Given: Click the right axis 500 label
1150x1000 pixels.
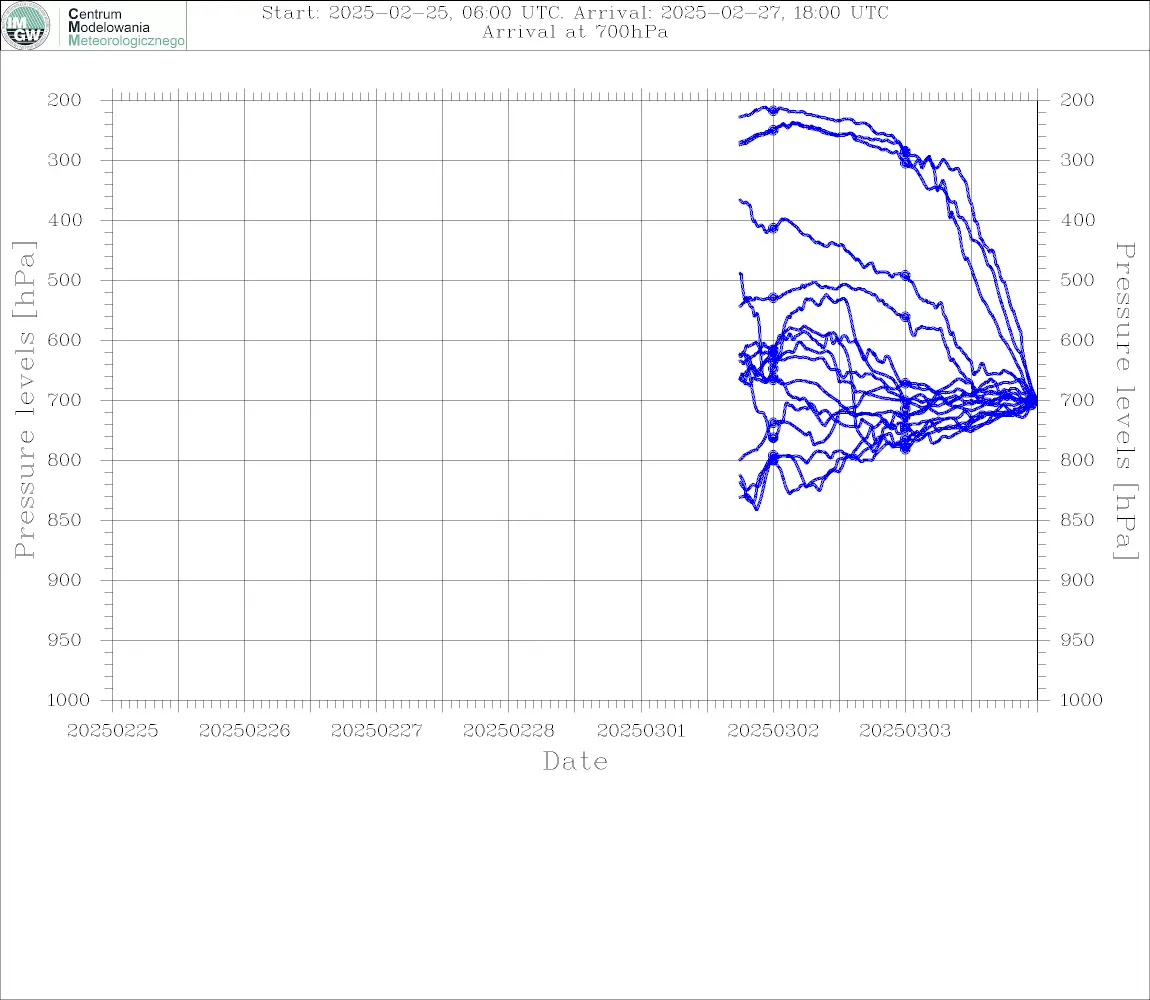Looking at the screenshot, I should (1077, 280).
